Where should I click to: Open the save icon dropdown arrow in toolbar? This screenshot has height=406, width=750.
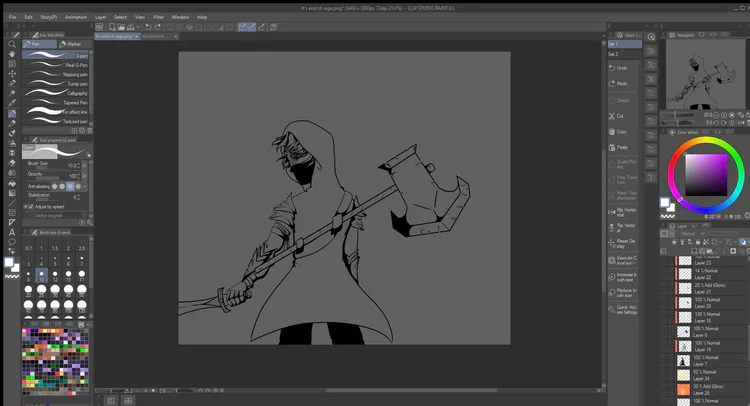point(138,27)
